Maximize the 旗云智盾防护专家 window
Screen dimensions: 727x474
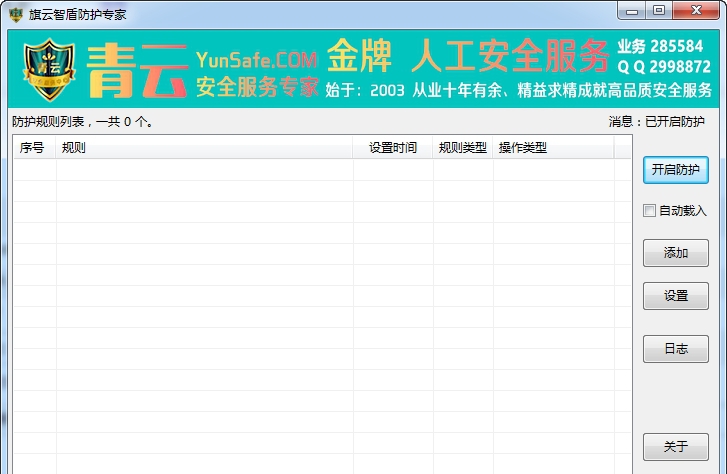tap(659, 11)
